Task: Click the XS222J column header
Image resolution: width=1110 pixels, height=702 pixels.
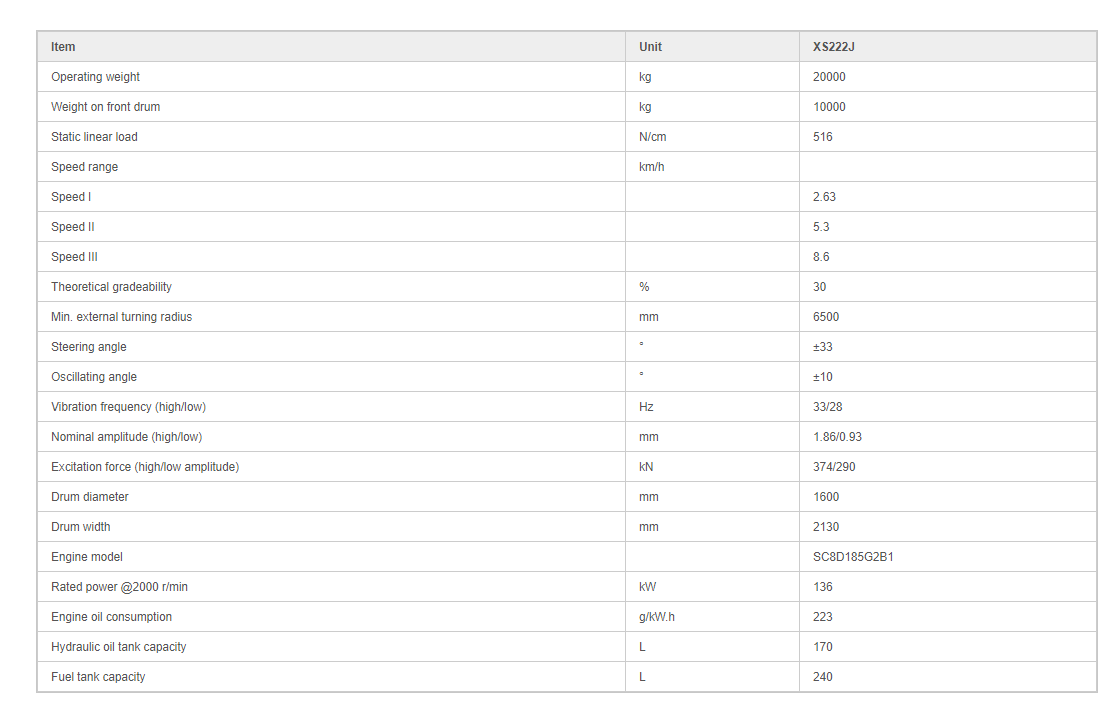Action: [x=833, y=47]
